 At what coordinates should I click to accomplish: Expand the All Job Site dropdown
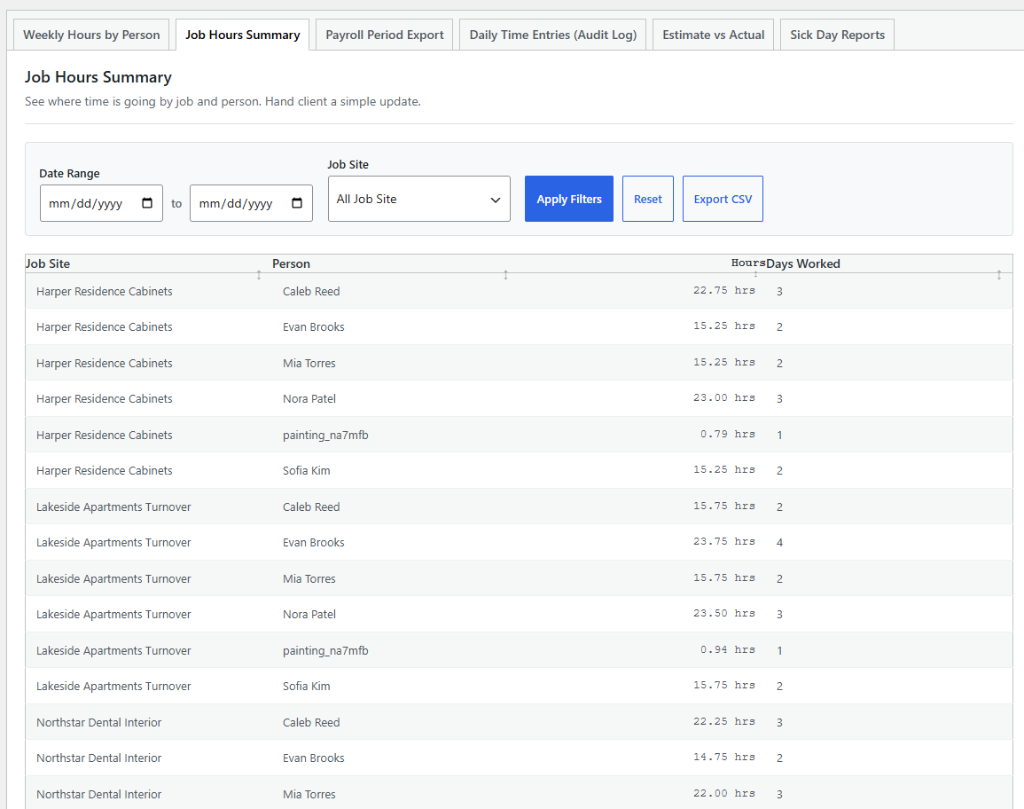tap(419, 198)
